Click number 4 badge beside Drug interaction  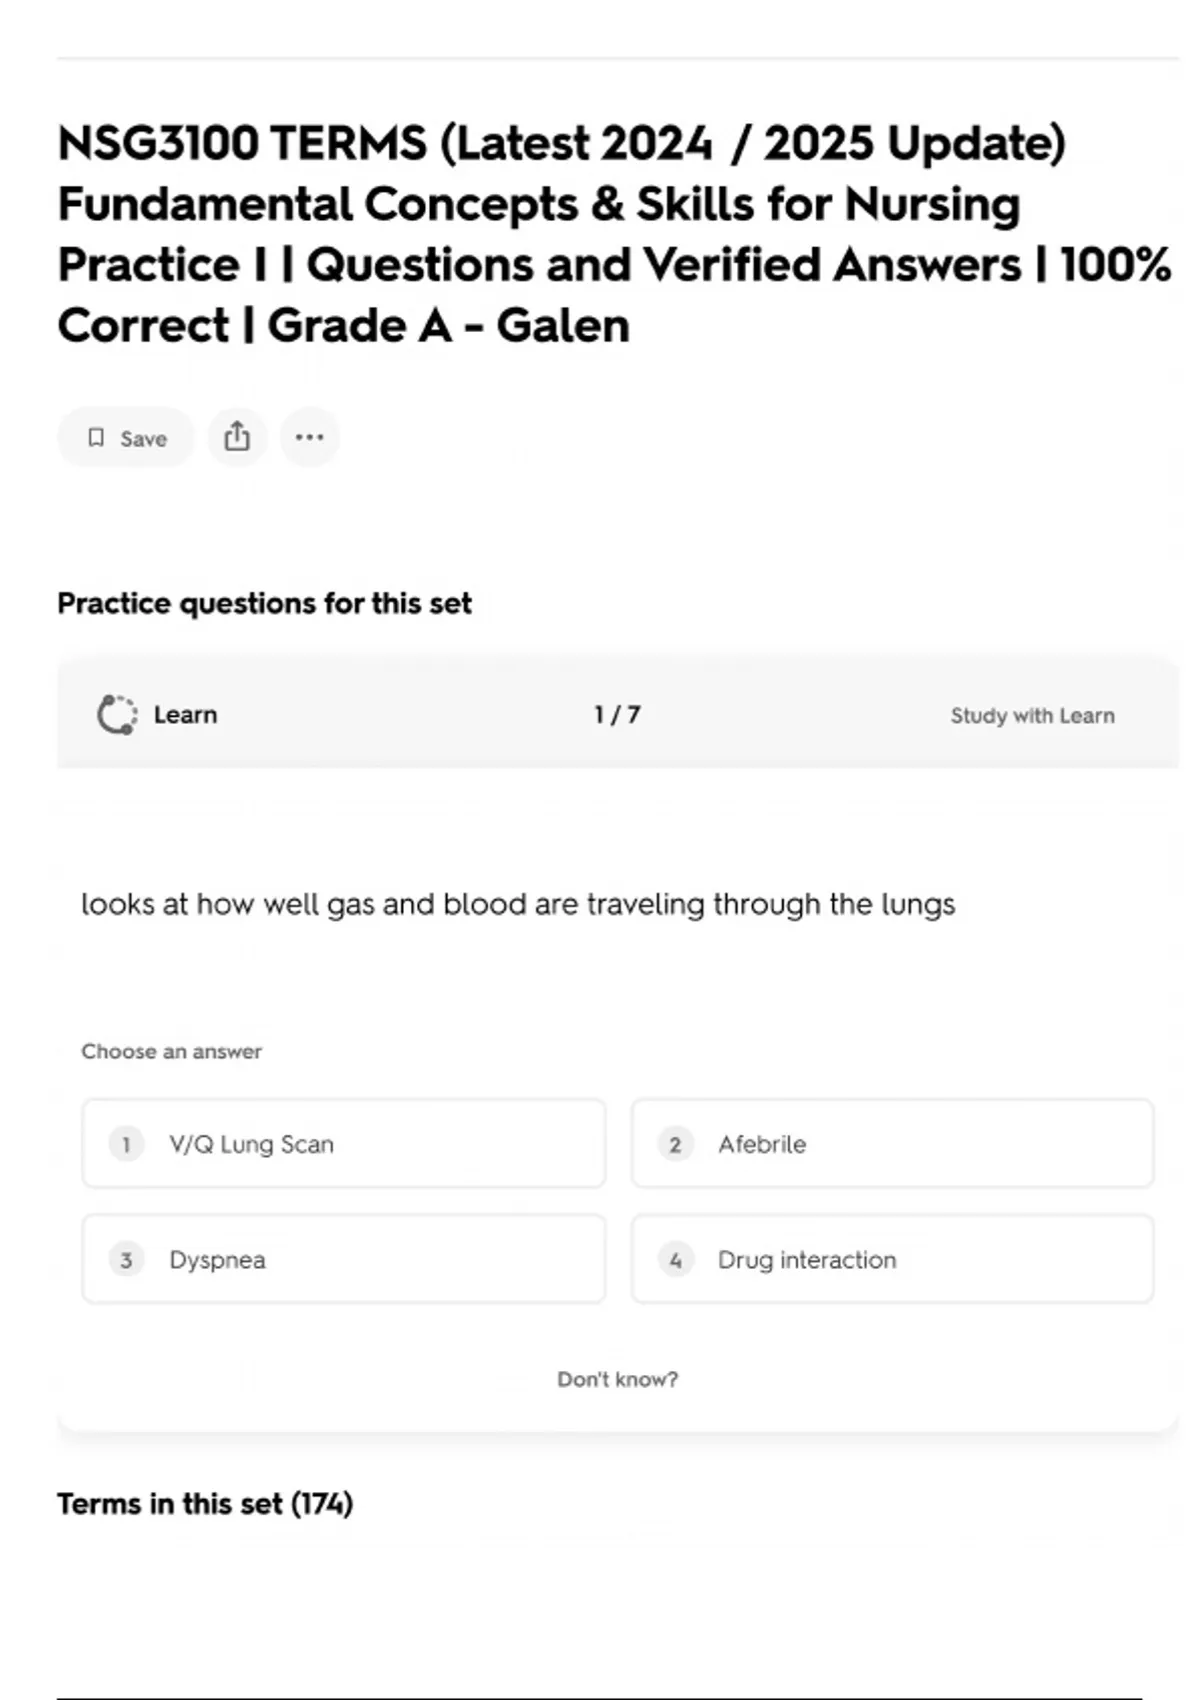[675, 1260]
